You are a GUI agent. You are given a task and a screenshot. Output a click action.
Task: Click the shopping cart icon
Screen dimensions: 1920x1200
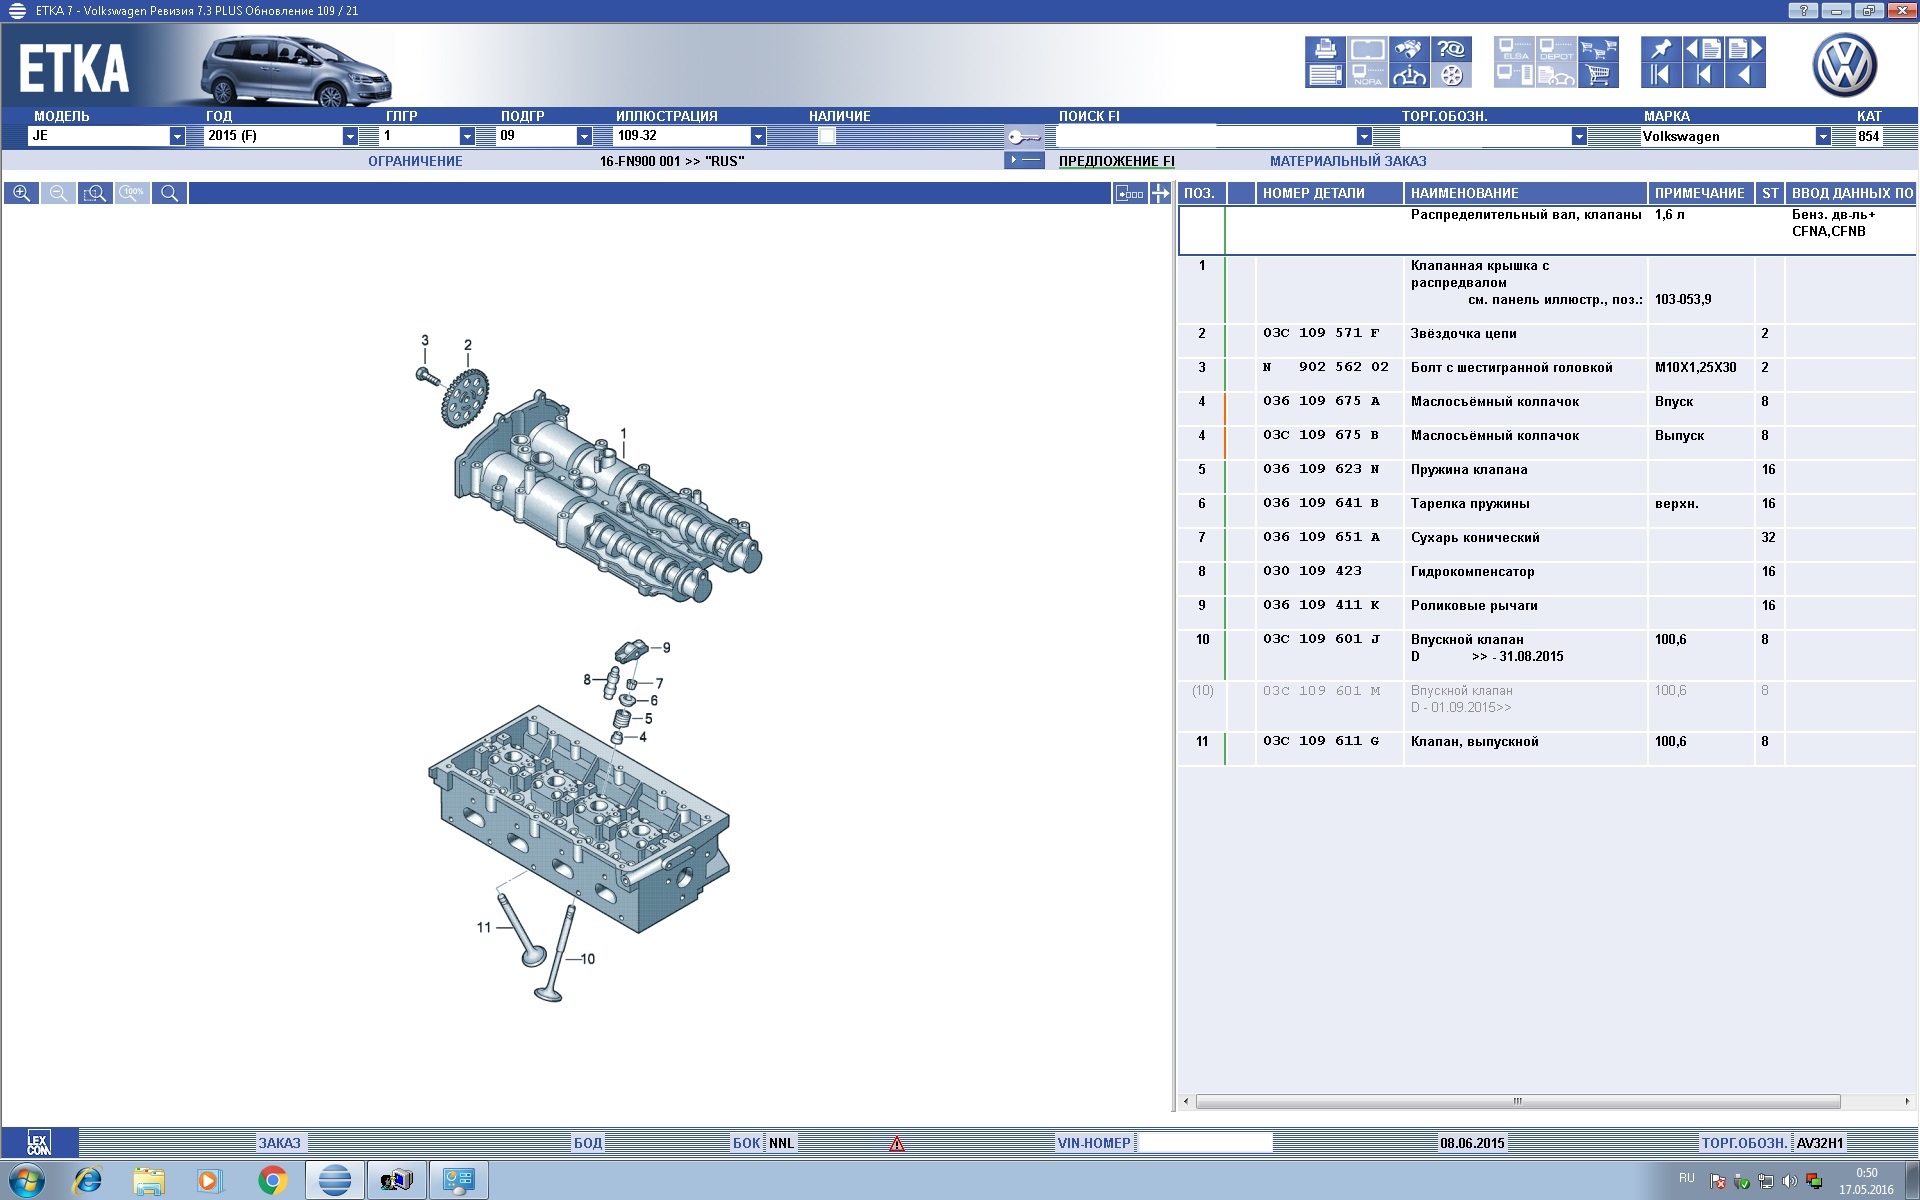1598,75
